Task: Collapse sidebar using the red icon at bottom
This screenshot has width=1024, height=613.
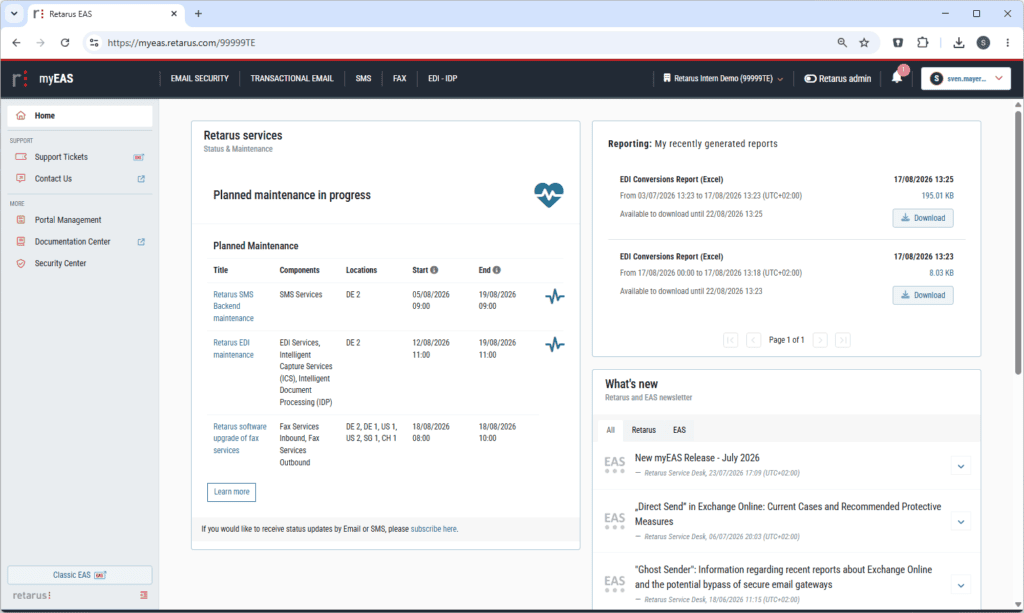Action: pyautogui.click(x=144, y=595)
